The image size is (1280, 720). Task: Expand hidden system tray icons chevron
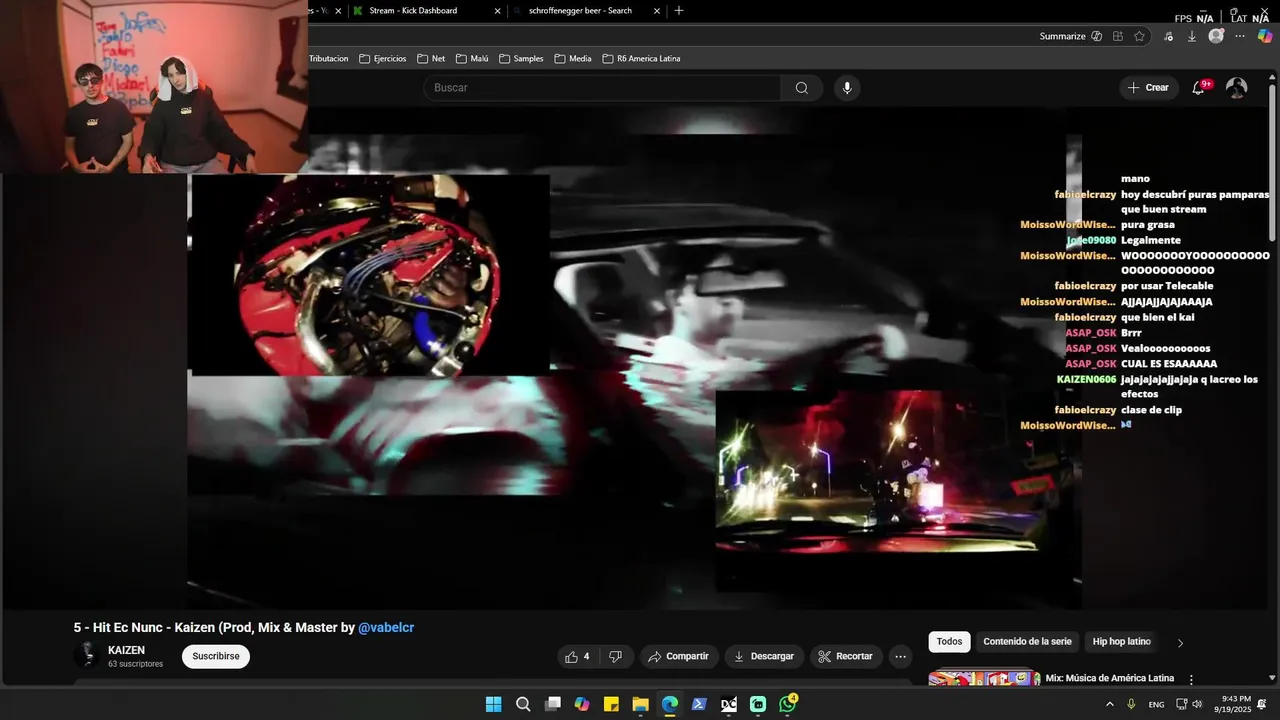coord(1109,704)
